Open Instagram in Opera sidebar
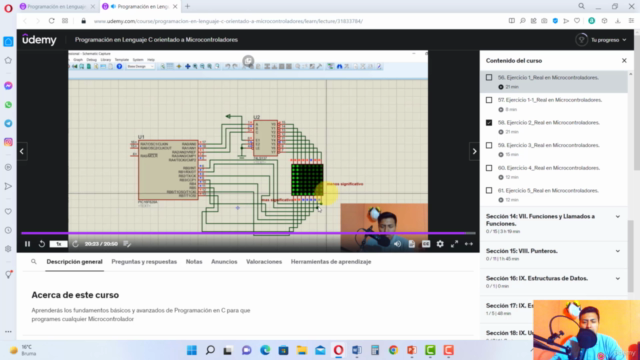The height and width of the screenshot is (360, 640). click(x=8, y=142)
